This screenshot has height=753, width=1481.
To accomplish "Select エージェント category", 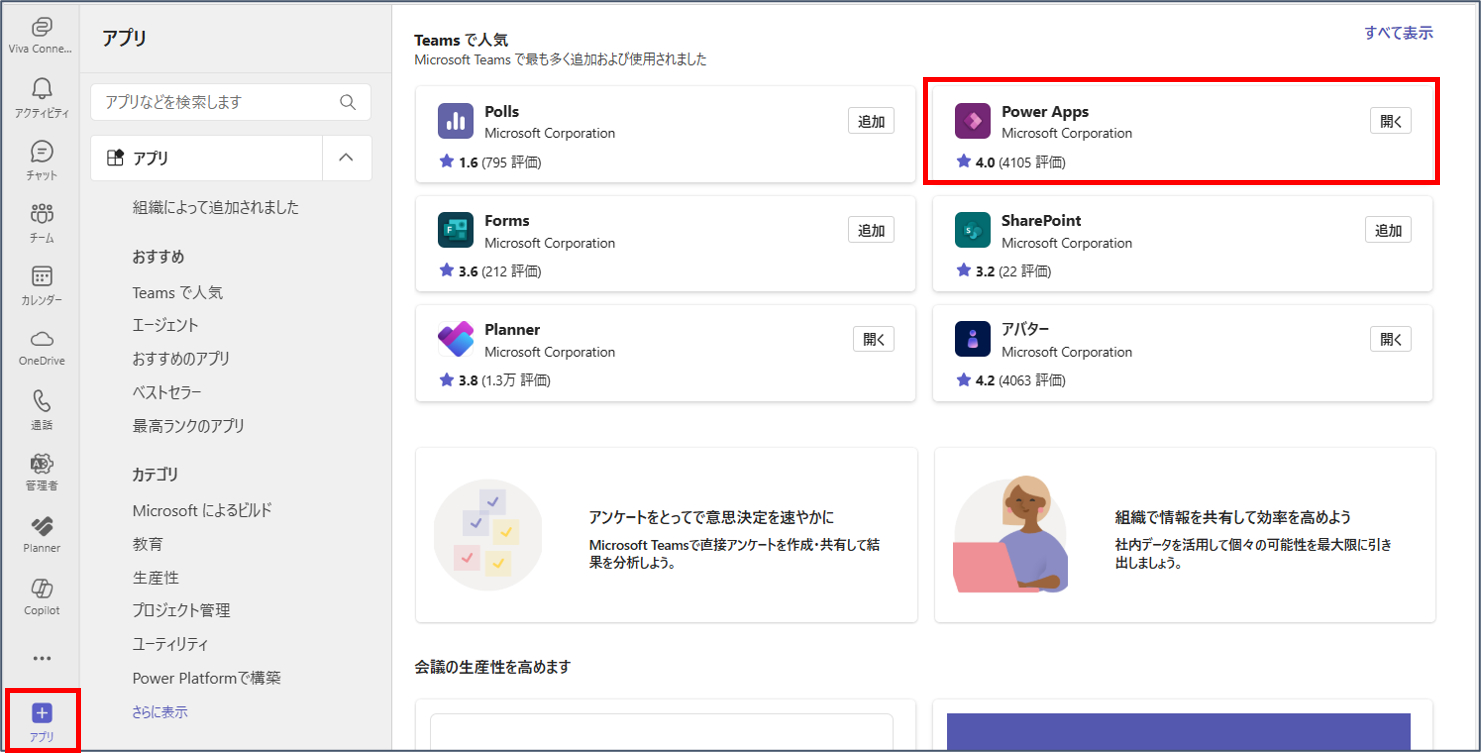I will (x=166, y=325).
